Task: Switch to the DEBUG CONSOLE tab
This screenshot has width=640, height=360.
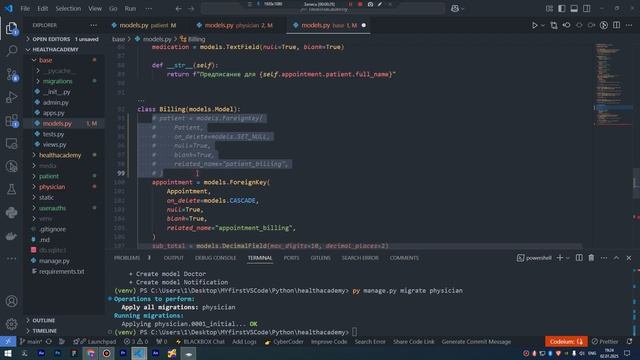Action: coord(215,258)
